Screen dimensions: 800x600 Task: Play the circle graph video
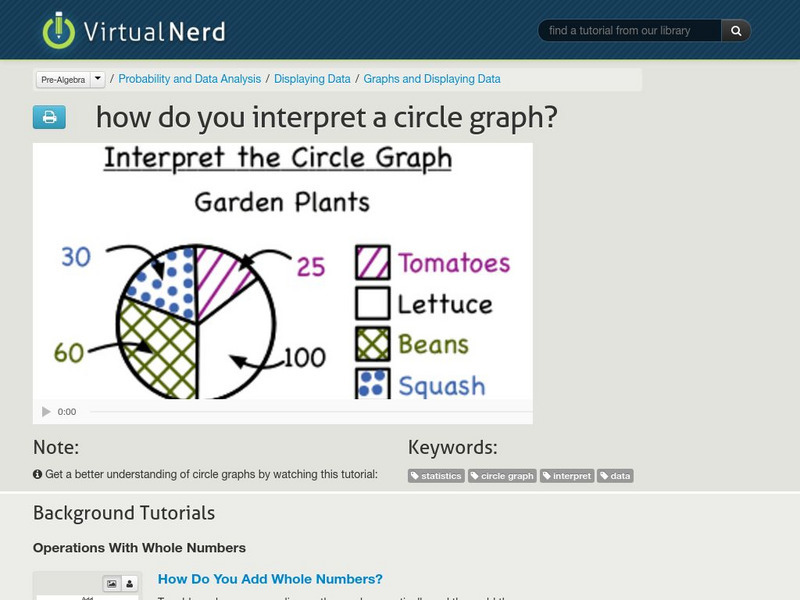pos(46,411)
